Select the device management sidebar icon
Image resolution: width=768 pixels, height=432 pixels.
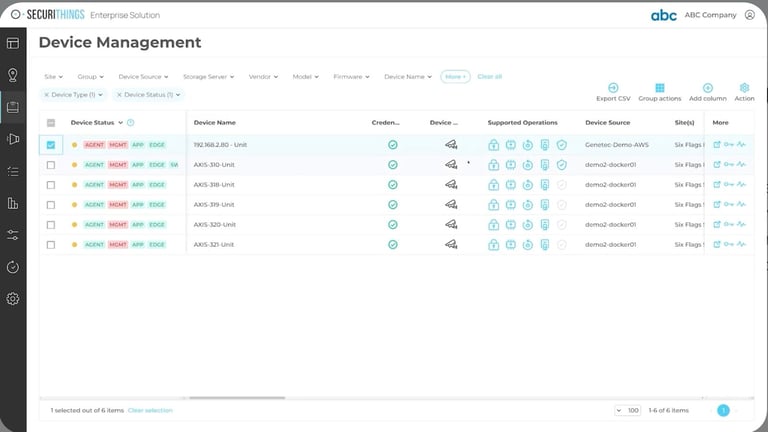[x=13, y=107]
